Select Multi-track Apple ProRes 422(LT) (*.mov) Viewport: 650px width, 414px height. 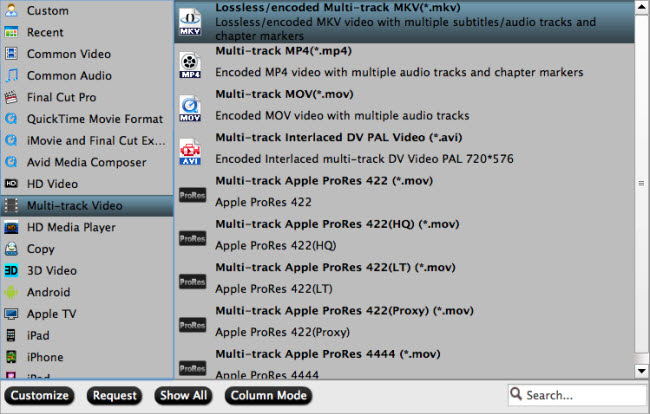404,281
